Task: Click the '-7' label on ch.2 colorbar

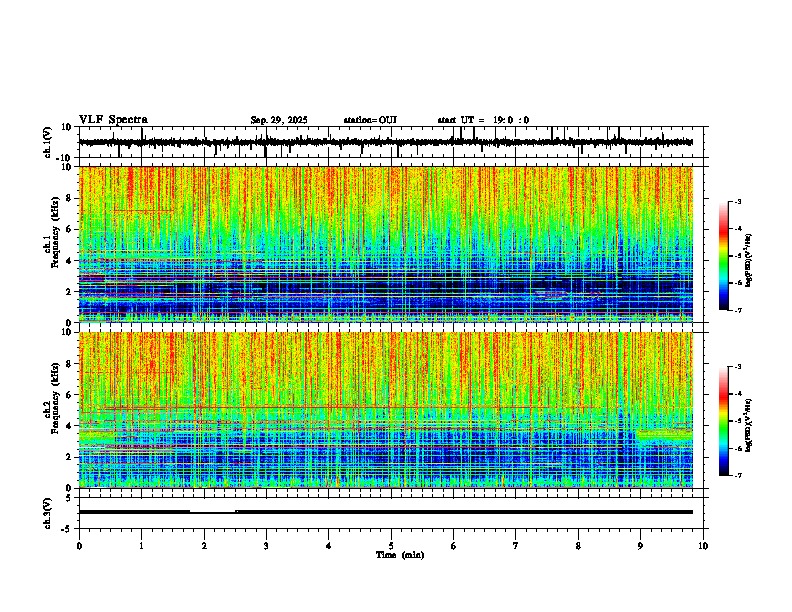Action: click(737, 476)
